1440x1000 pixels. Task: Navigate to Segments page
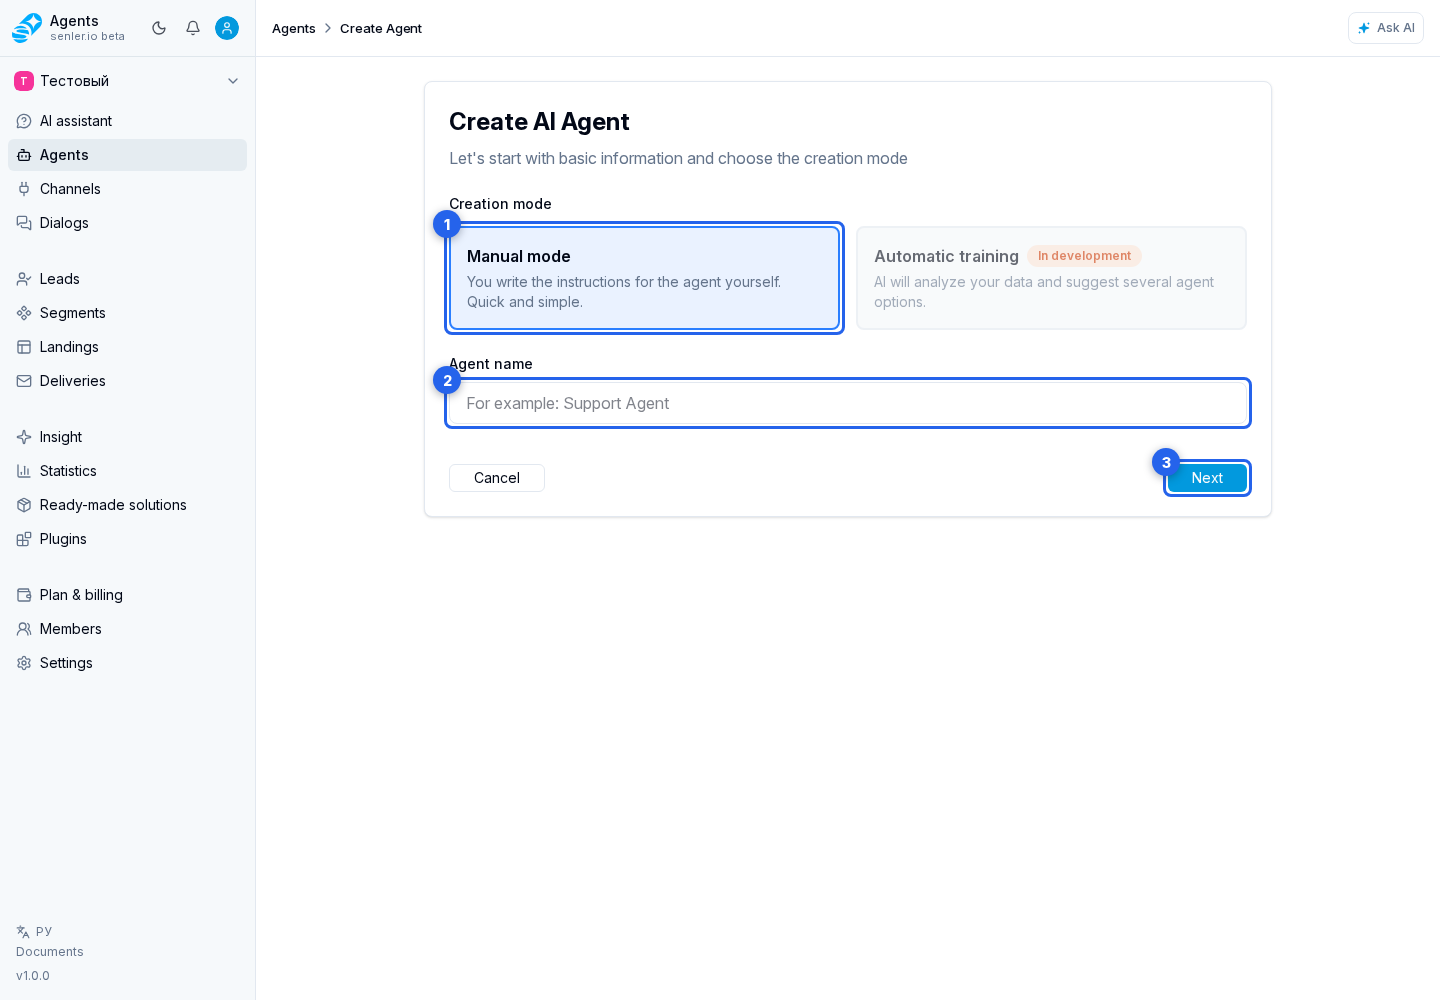[x=127, y=313]
